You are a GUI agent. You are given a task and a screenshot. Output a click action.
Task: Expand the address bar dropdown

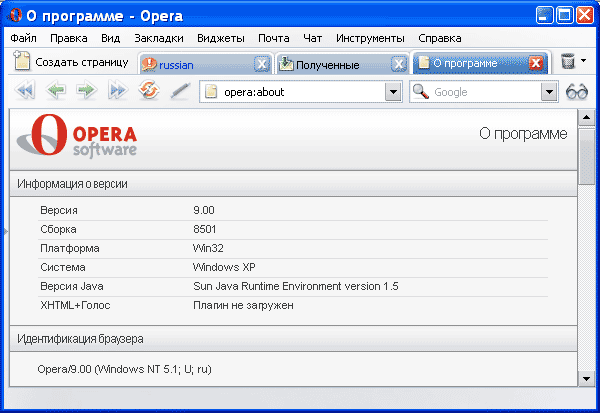pyautogui.click(x=393, y=92)
